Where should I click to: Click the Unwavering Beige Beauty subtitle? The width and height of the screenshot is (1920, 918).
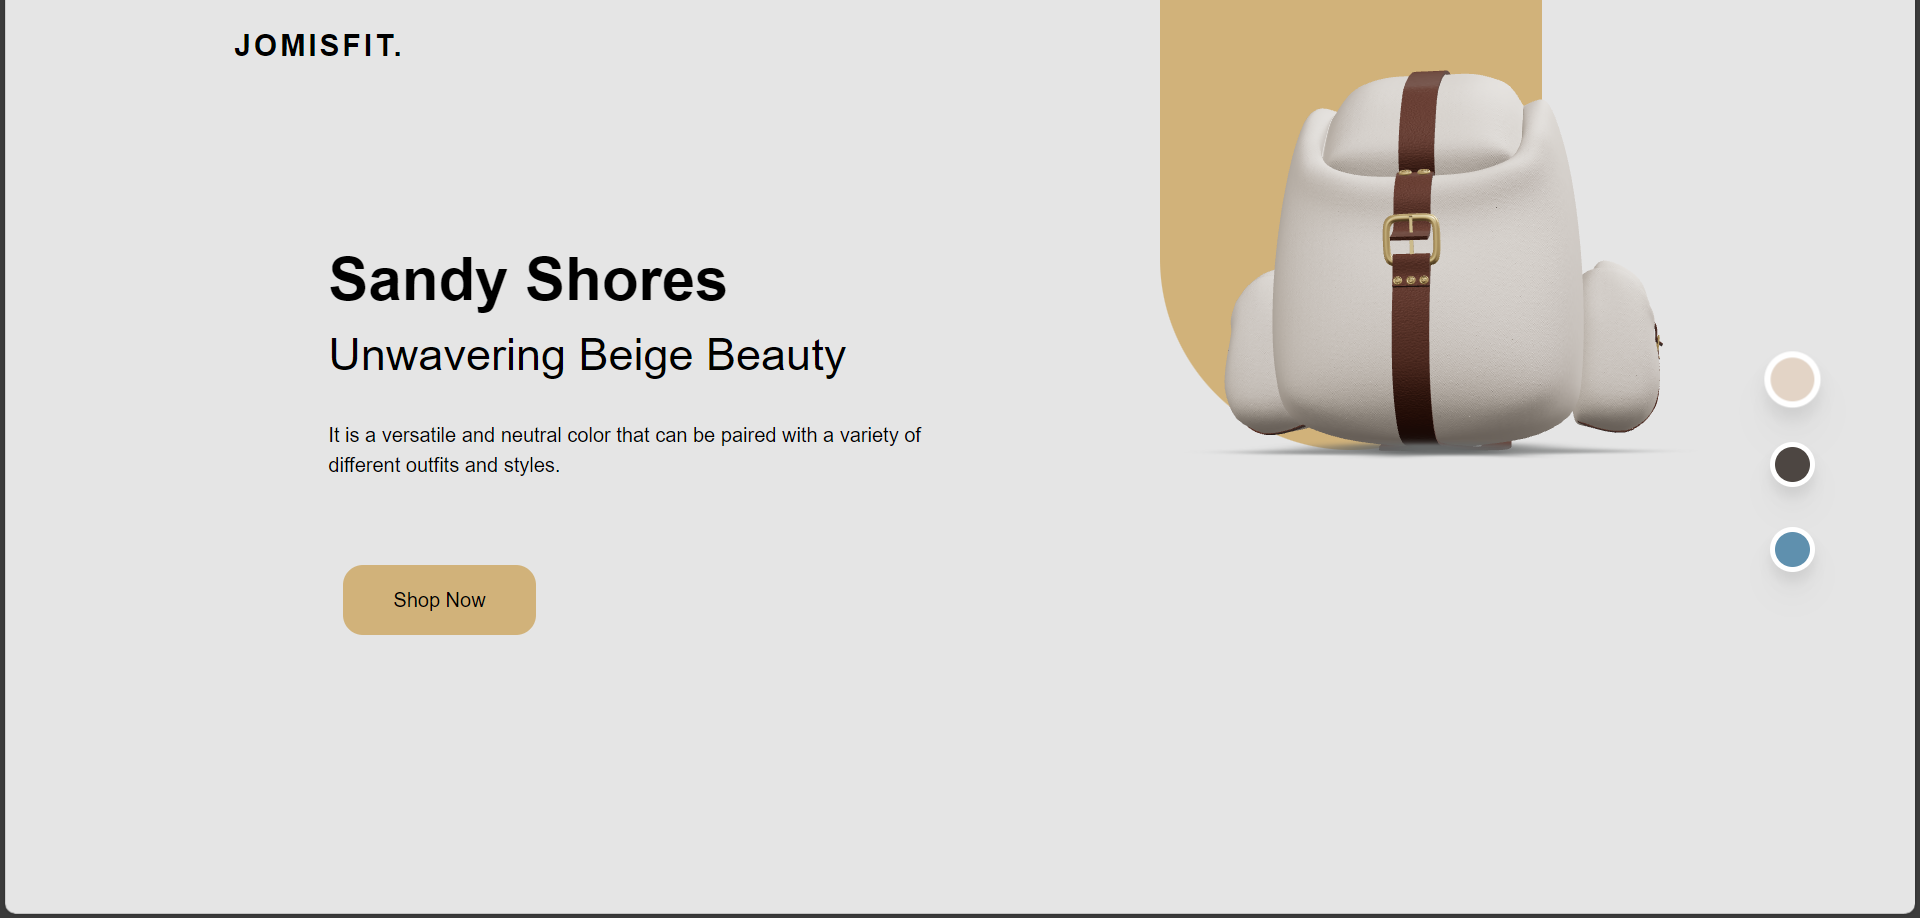587,355
